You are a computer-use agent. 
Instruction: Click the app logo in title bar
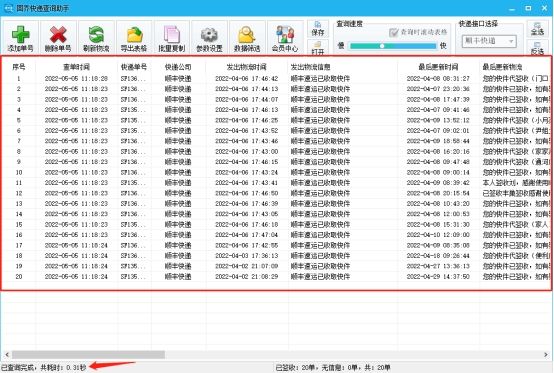tap(8, 8)
